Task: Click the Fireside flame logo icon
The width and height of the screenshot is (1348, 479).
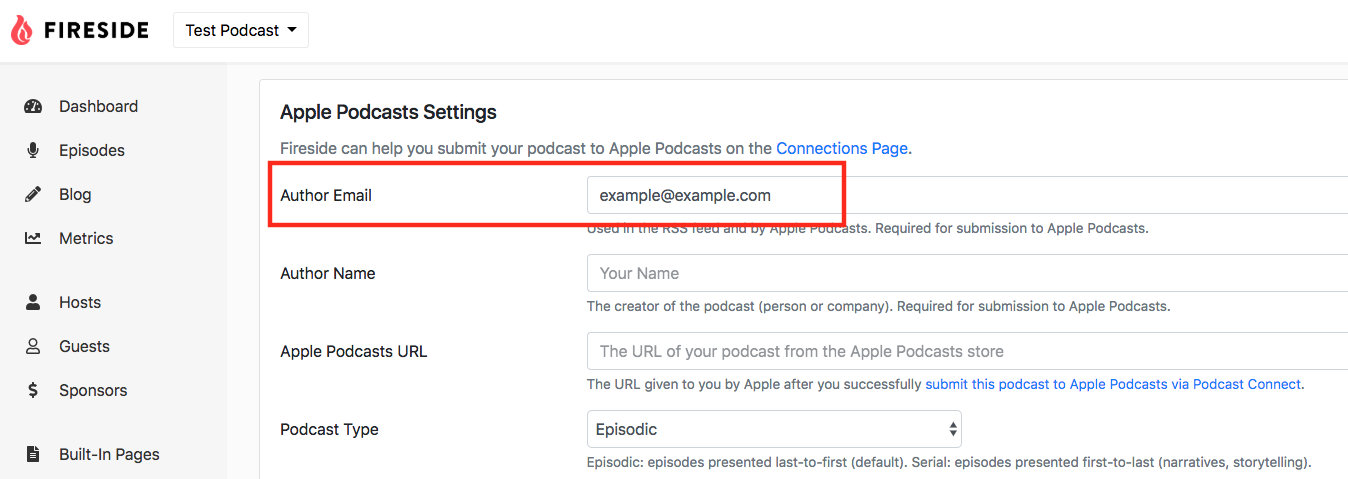Action: (22, 30)
